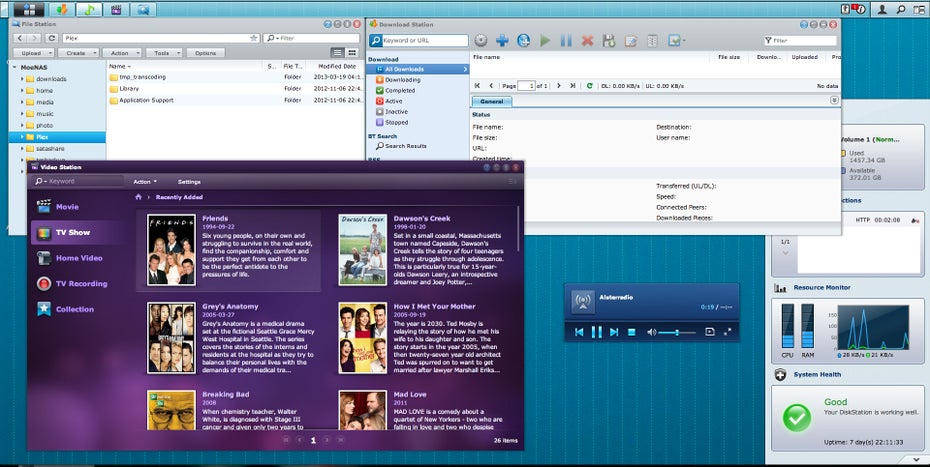
Task: Collapse the MoeNAS tree root
Action: click(15, 67)
